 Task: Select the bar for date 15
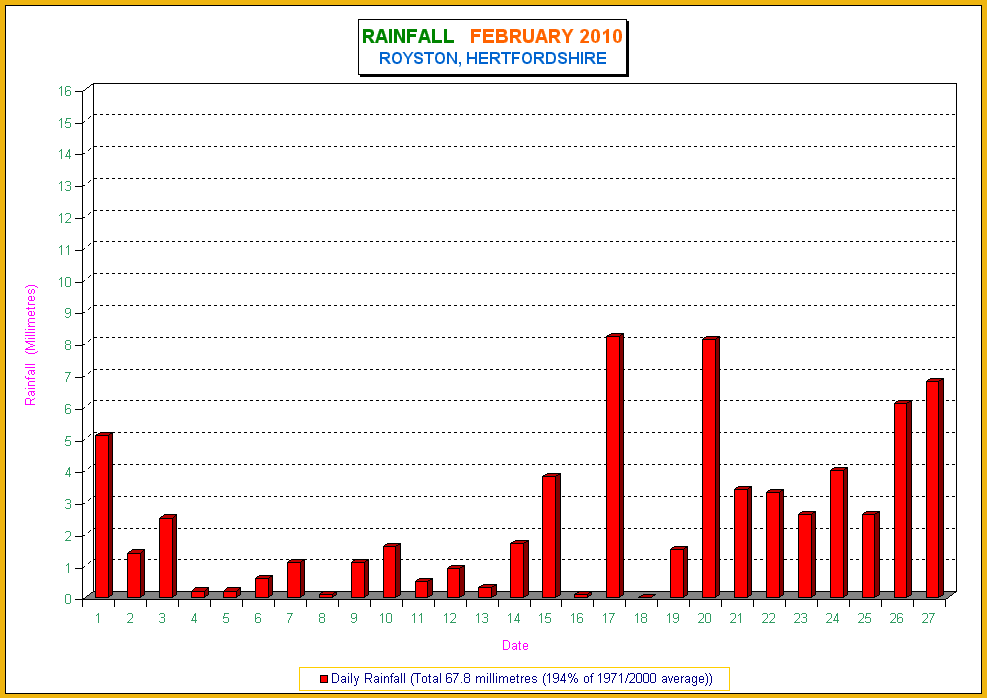pos(551,536)
